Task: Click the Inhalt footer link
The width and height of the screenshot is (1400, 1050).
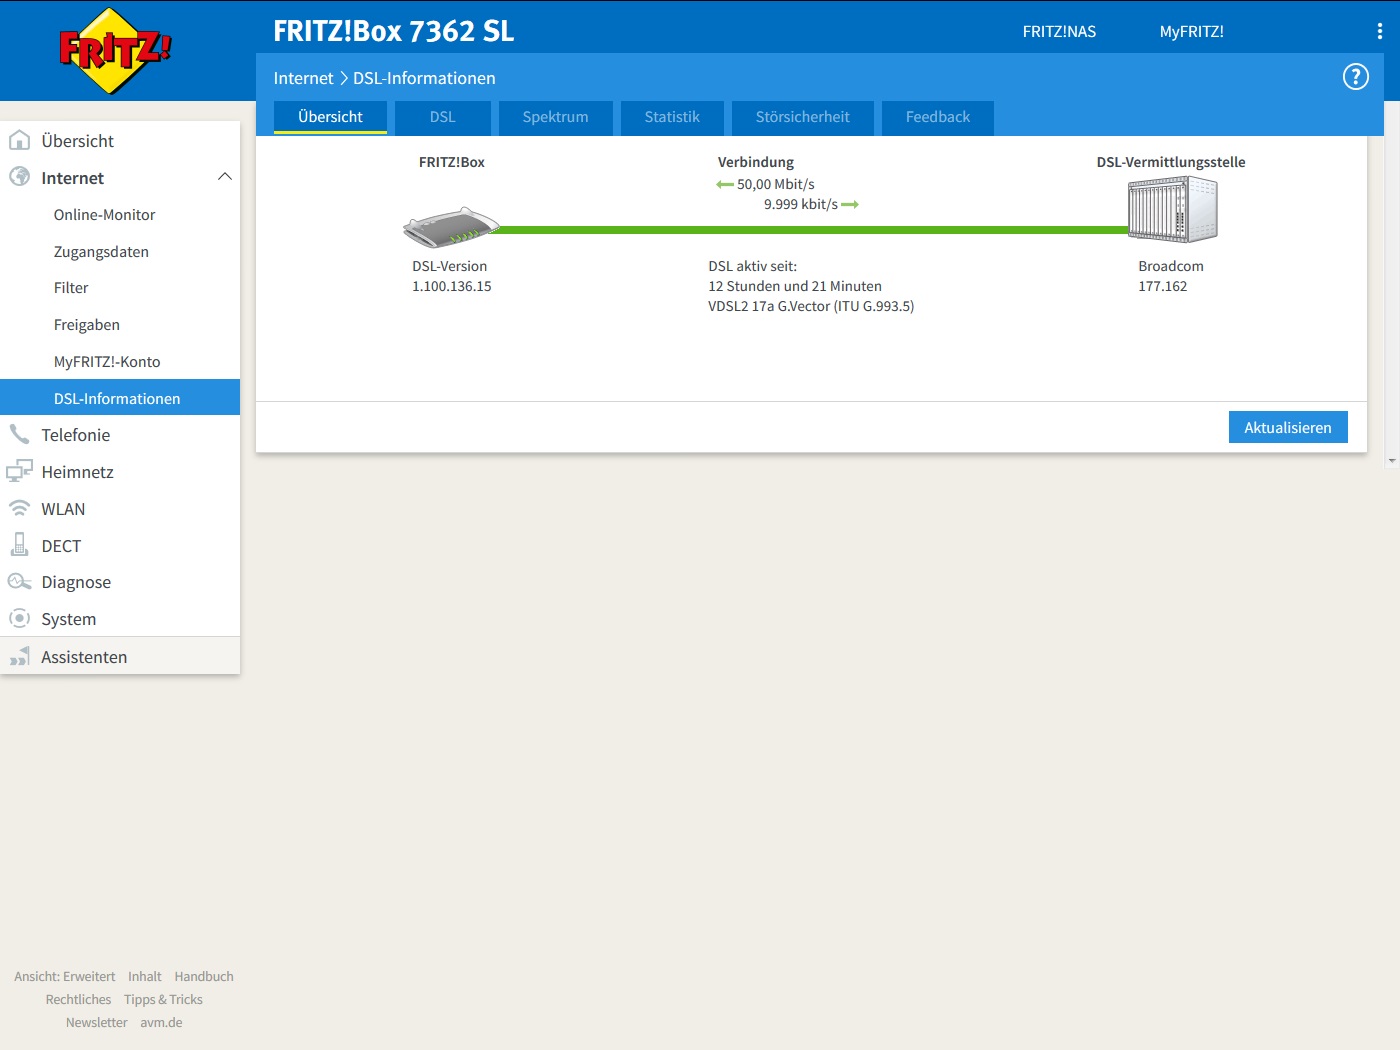Action: [x=144, y=976]
